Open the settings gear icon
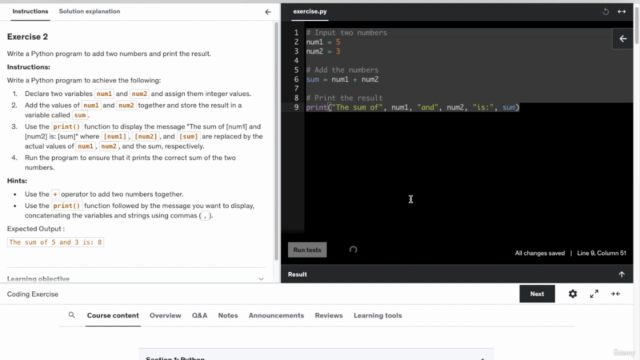 573,294
